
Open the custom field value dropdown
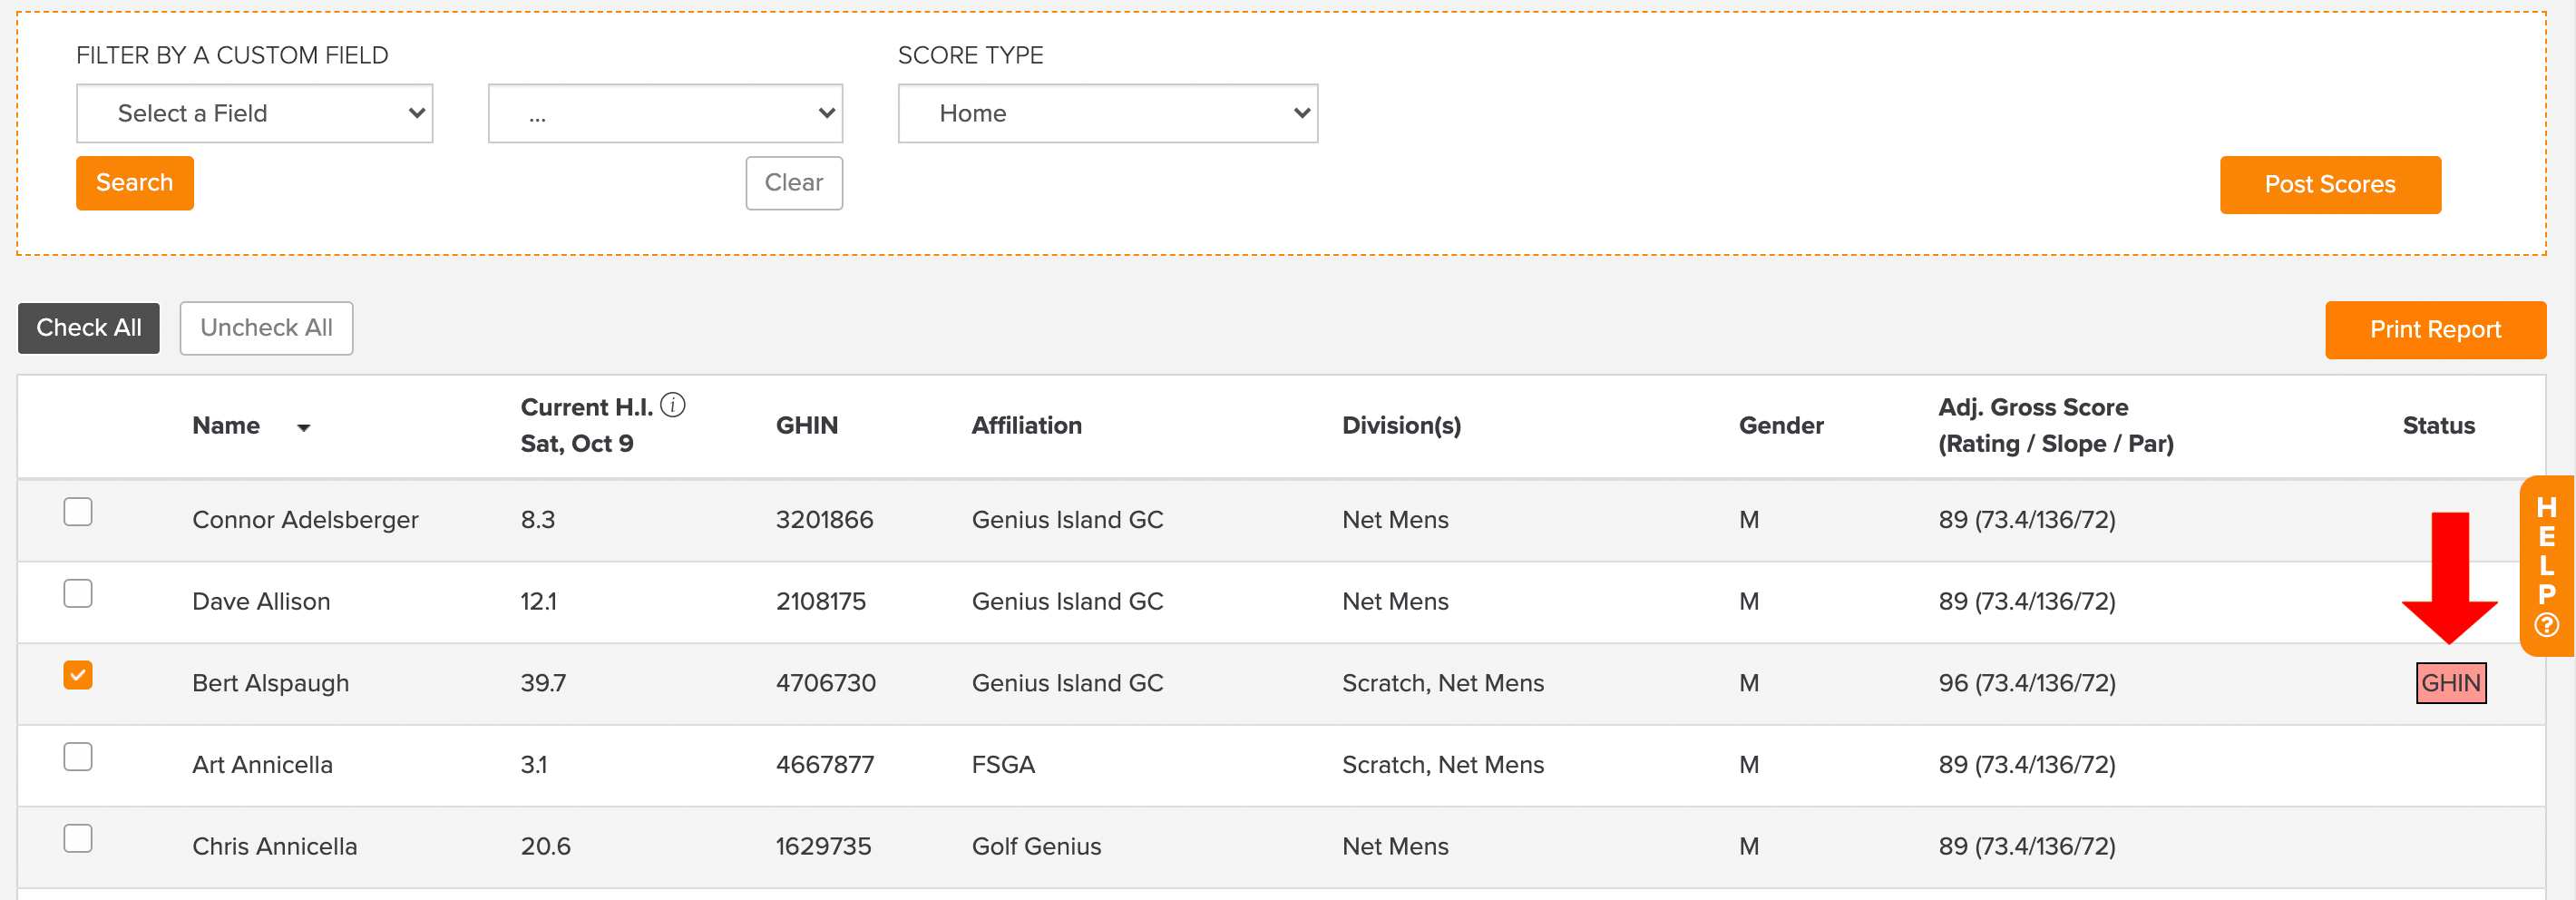pyautogui.click(x=665, y=113)
